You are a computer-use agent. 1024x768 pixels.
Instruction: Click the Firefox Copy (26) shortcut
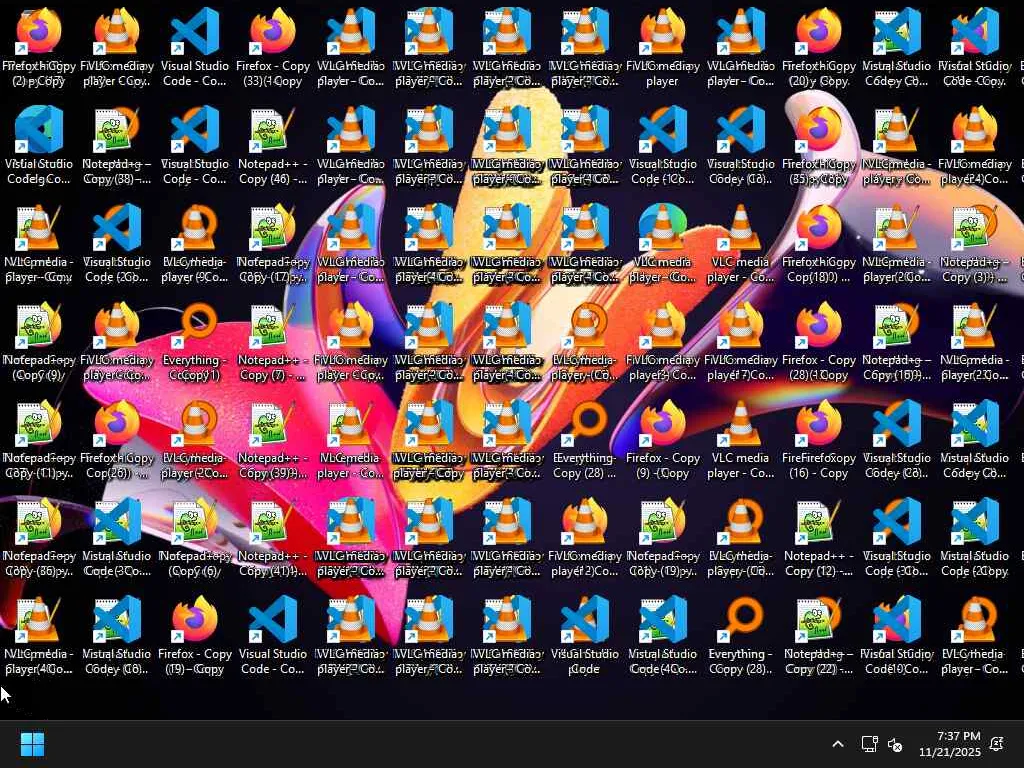click(117, 440)
